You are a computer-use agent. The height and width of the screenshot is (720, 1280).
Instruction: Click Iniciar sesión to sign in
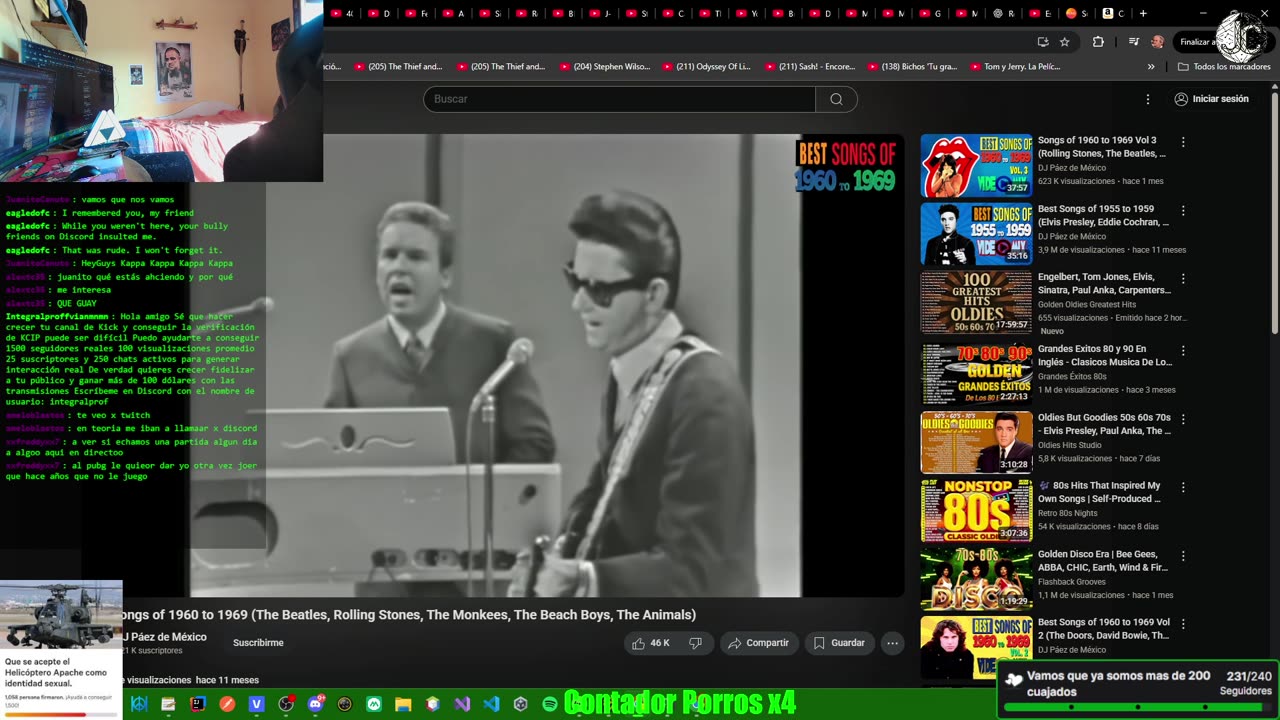point(1211,99)
